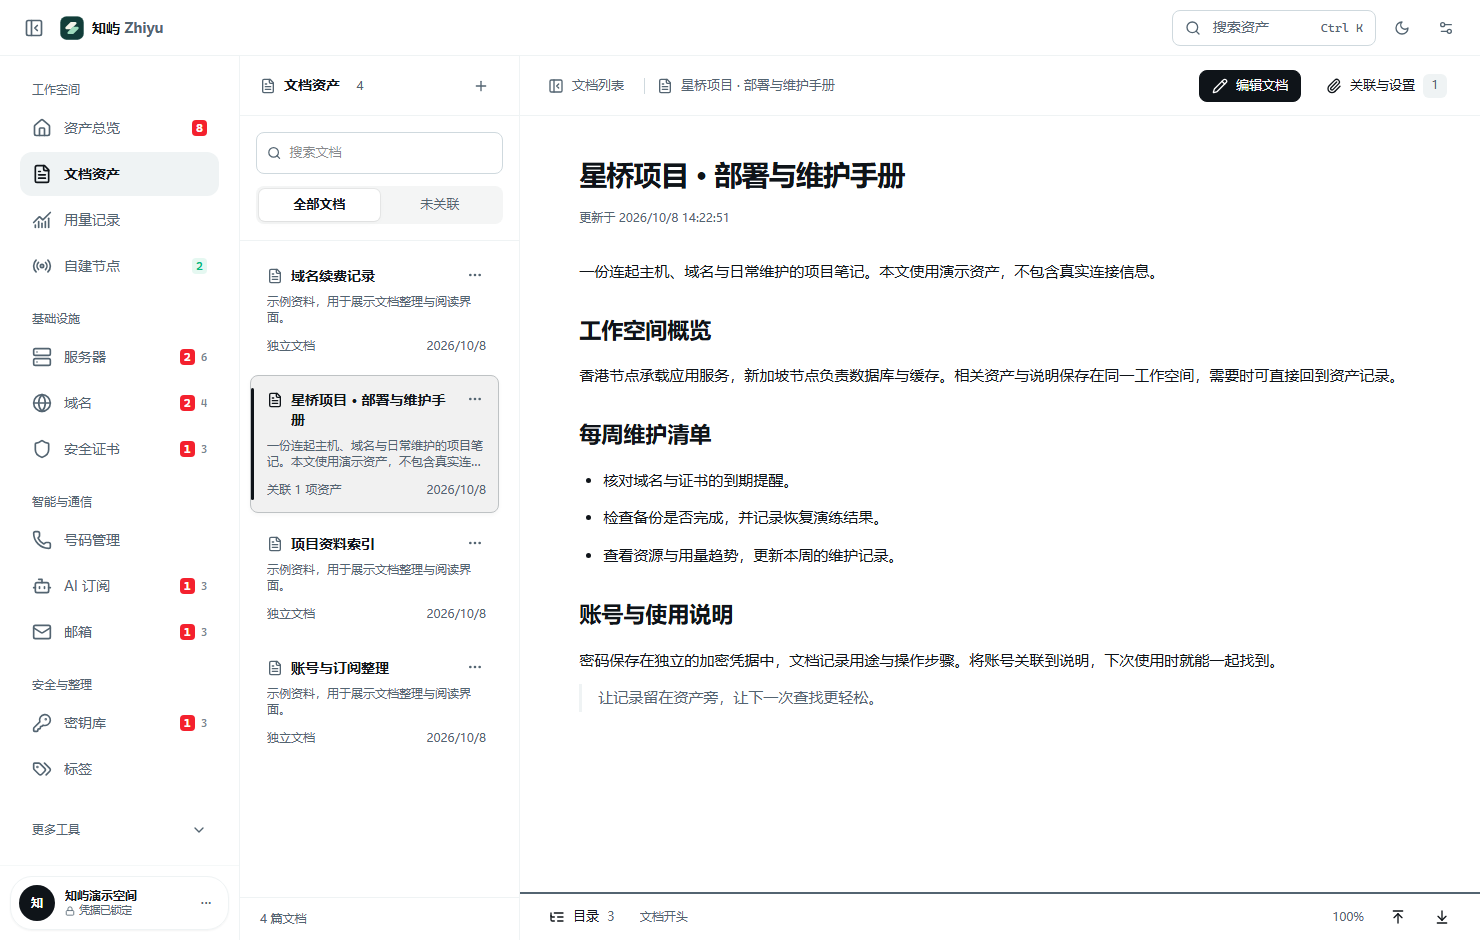The height and width of the screenshot is (940, 1480).
Task: Open display settings sliders icon
Action: click(x=1446, y=28)
